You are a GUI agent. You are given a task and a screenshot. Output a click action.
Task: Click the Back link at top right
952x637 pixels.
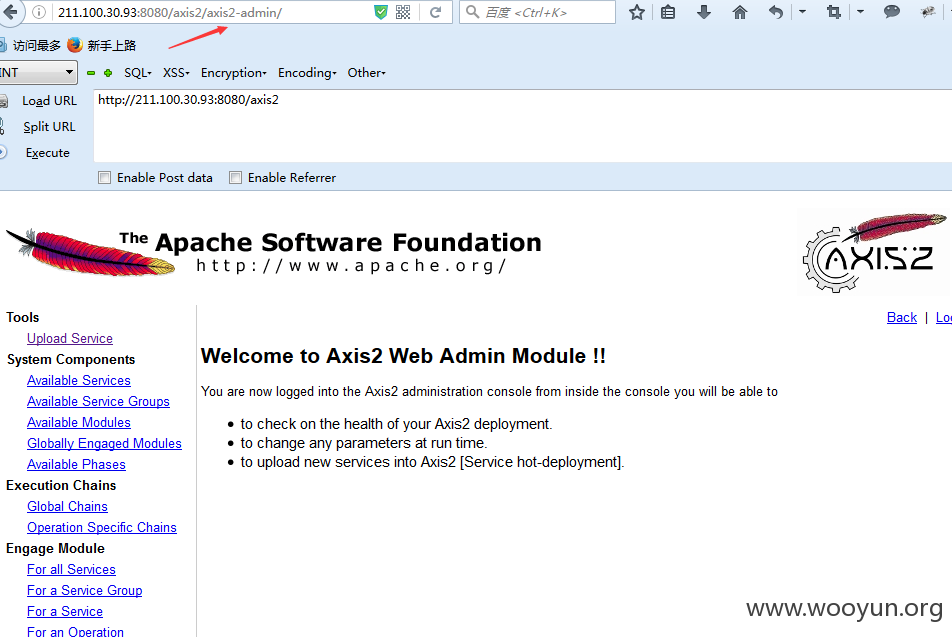[x=902, y=318]
